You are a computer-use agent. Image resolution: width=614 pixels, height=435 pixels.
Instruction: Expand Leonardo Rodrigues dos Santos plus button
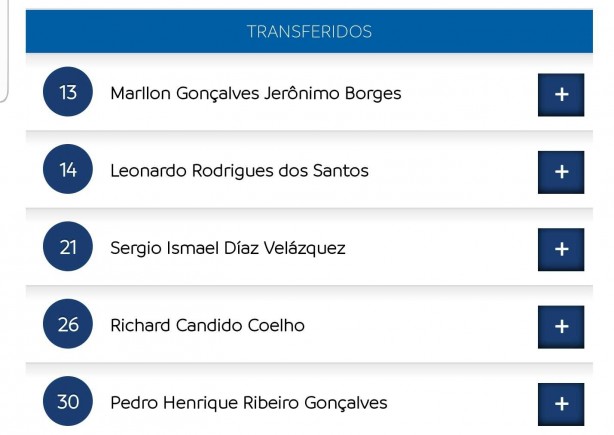[561, 172]
